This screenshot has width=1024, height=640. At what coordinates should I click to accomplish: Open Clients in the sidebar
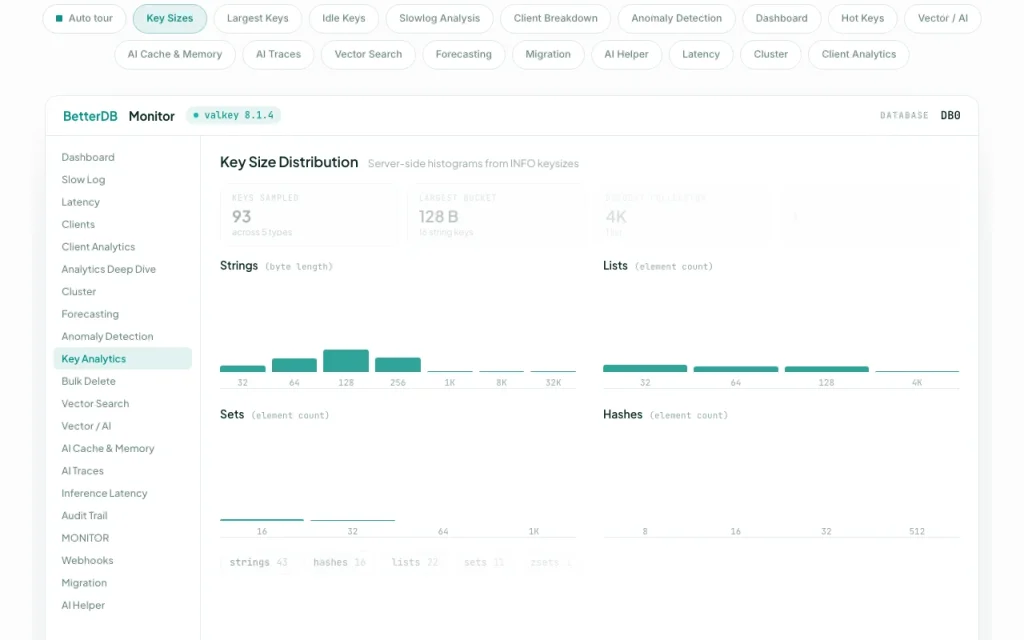pyautogui.click(x=123, y=224)
